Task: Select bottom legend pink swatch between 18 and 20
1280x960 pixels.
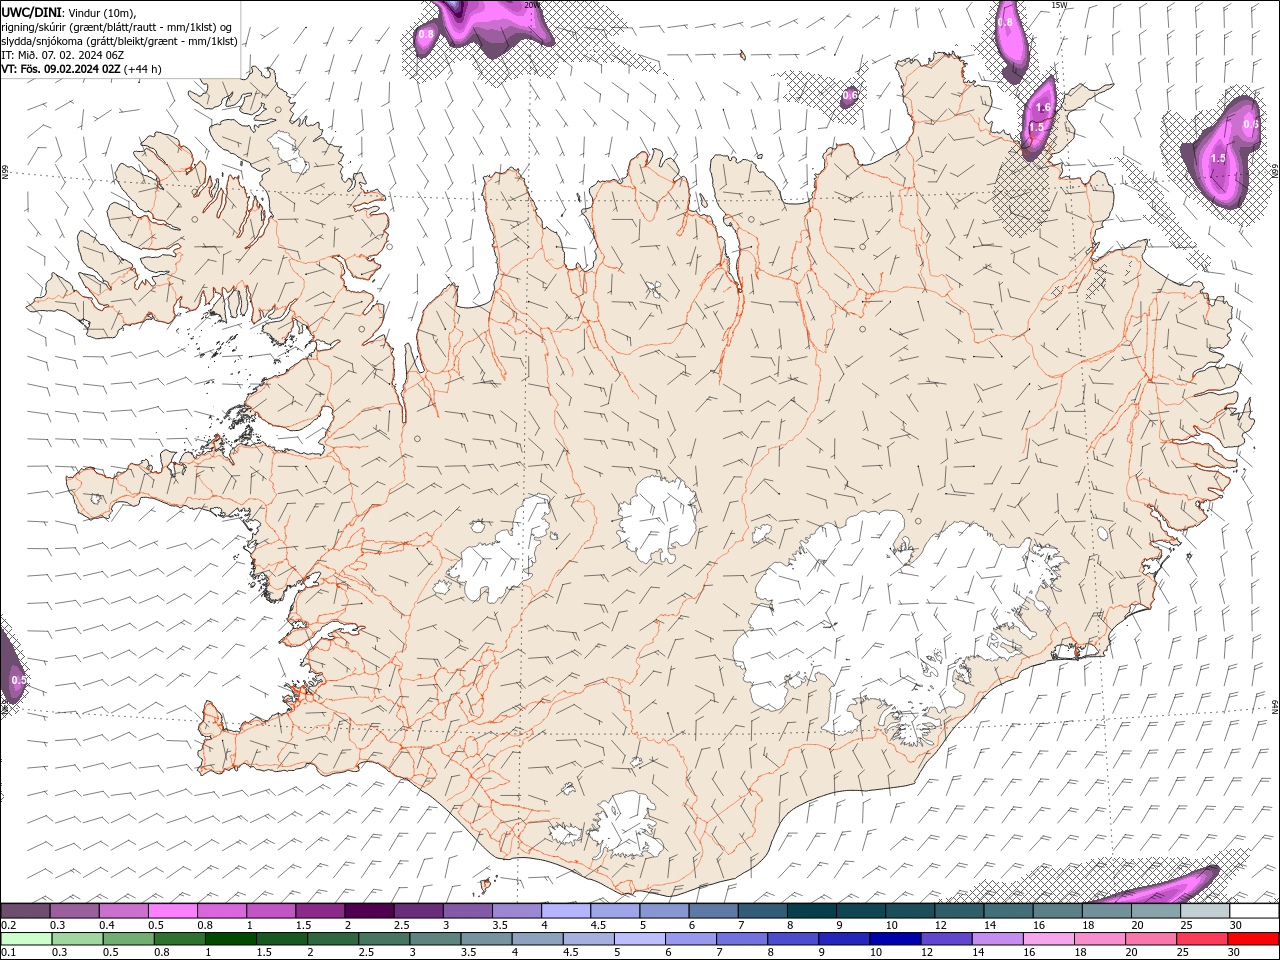Action: click(1099, 939)
